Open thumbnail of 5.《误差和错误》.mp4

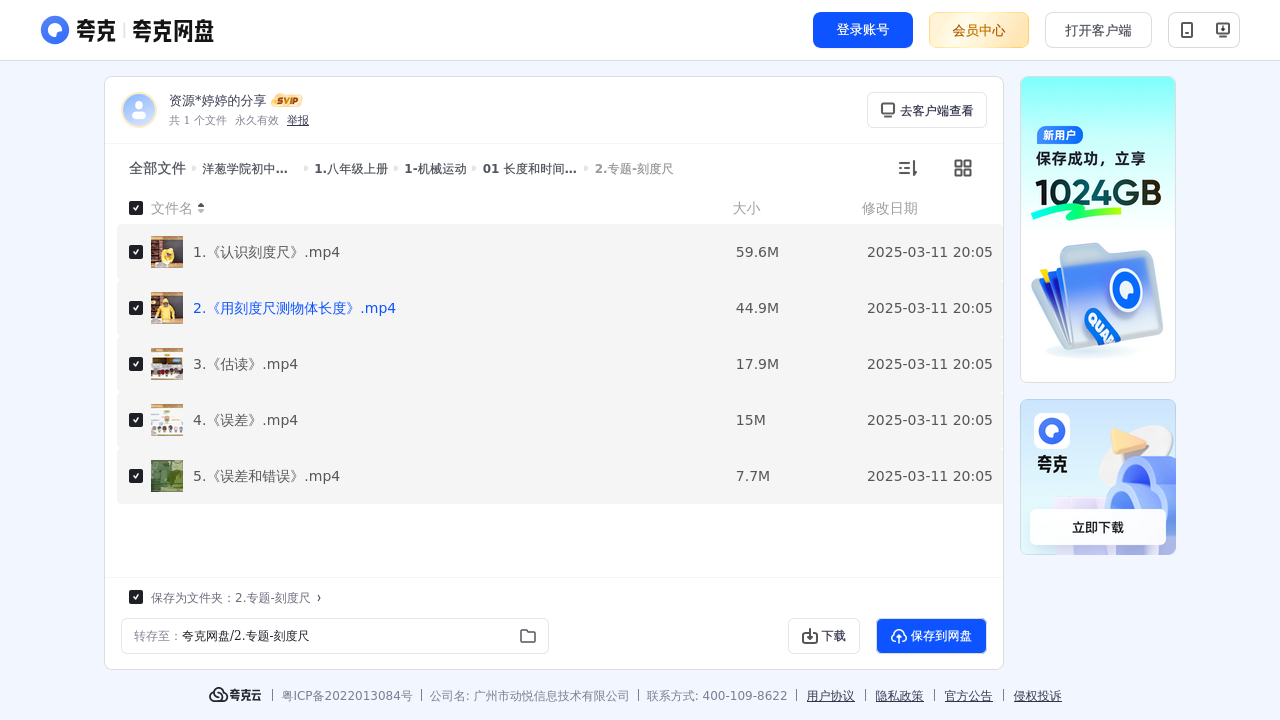coord(167,476)
